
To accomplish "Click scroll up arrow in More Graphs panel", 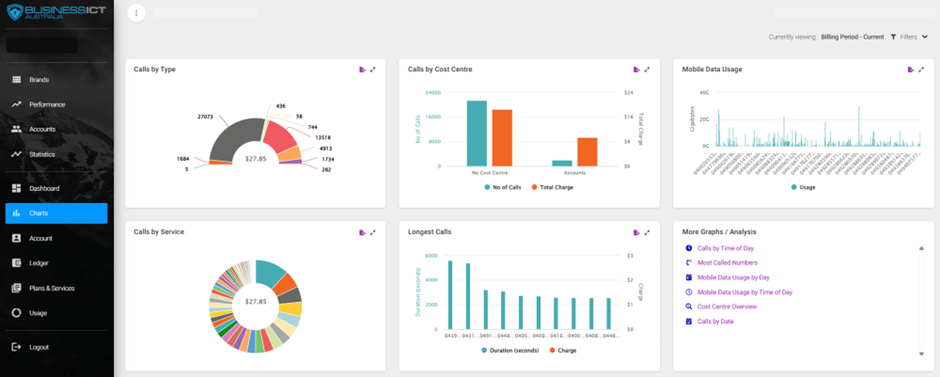I will pos(921,248).
